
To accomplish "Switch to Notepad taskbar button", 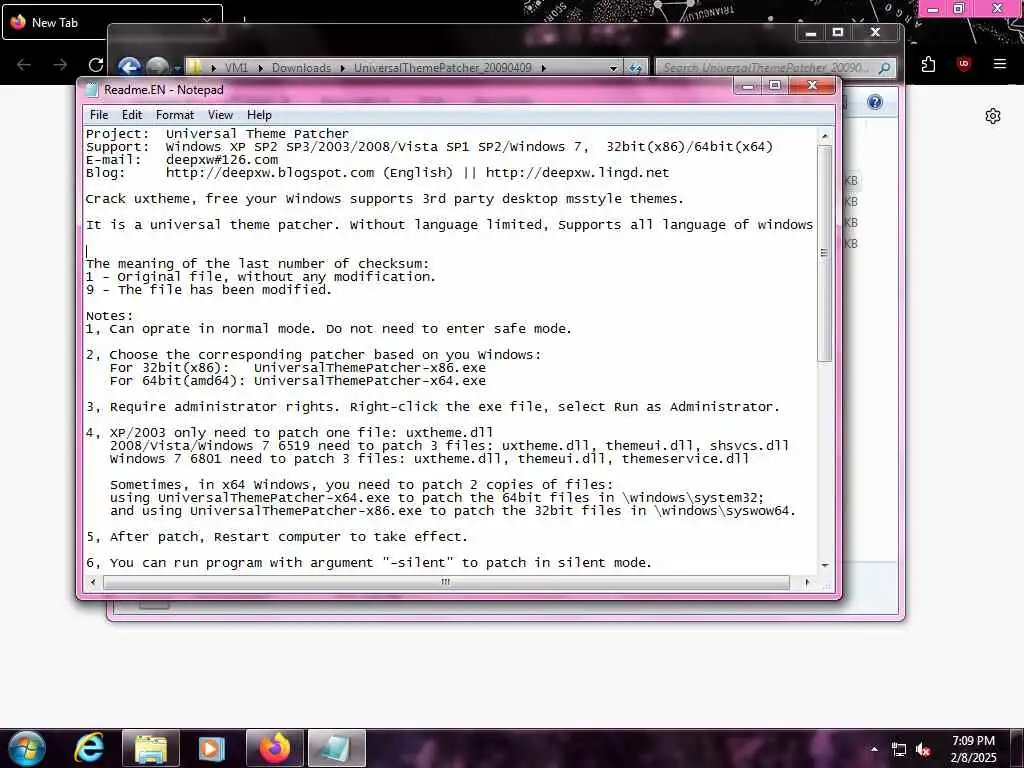I will 336,748.
